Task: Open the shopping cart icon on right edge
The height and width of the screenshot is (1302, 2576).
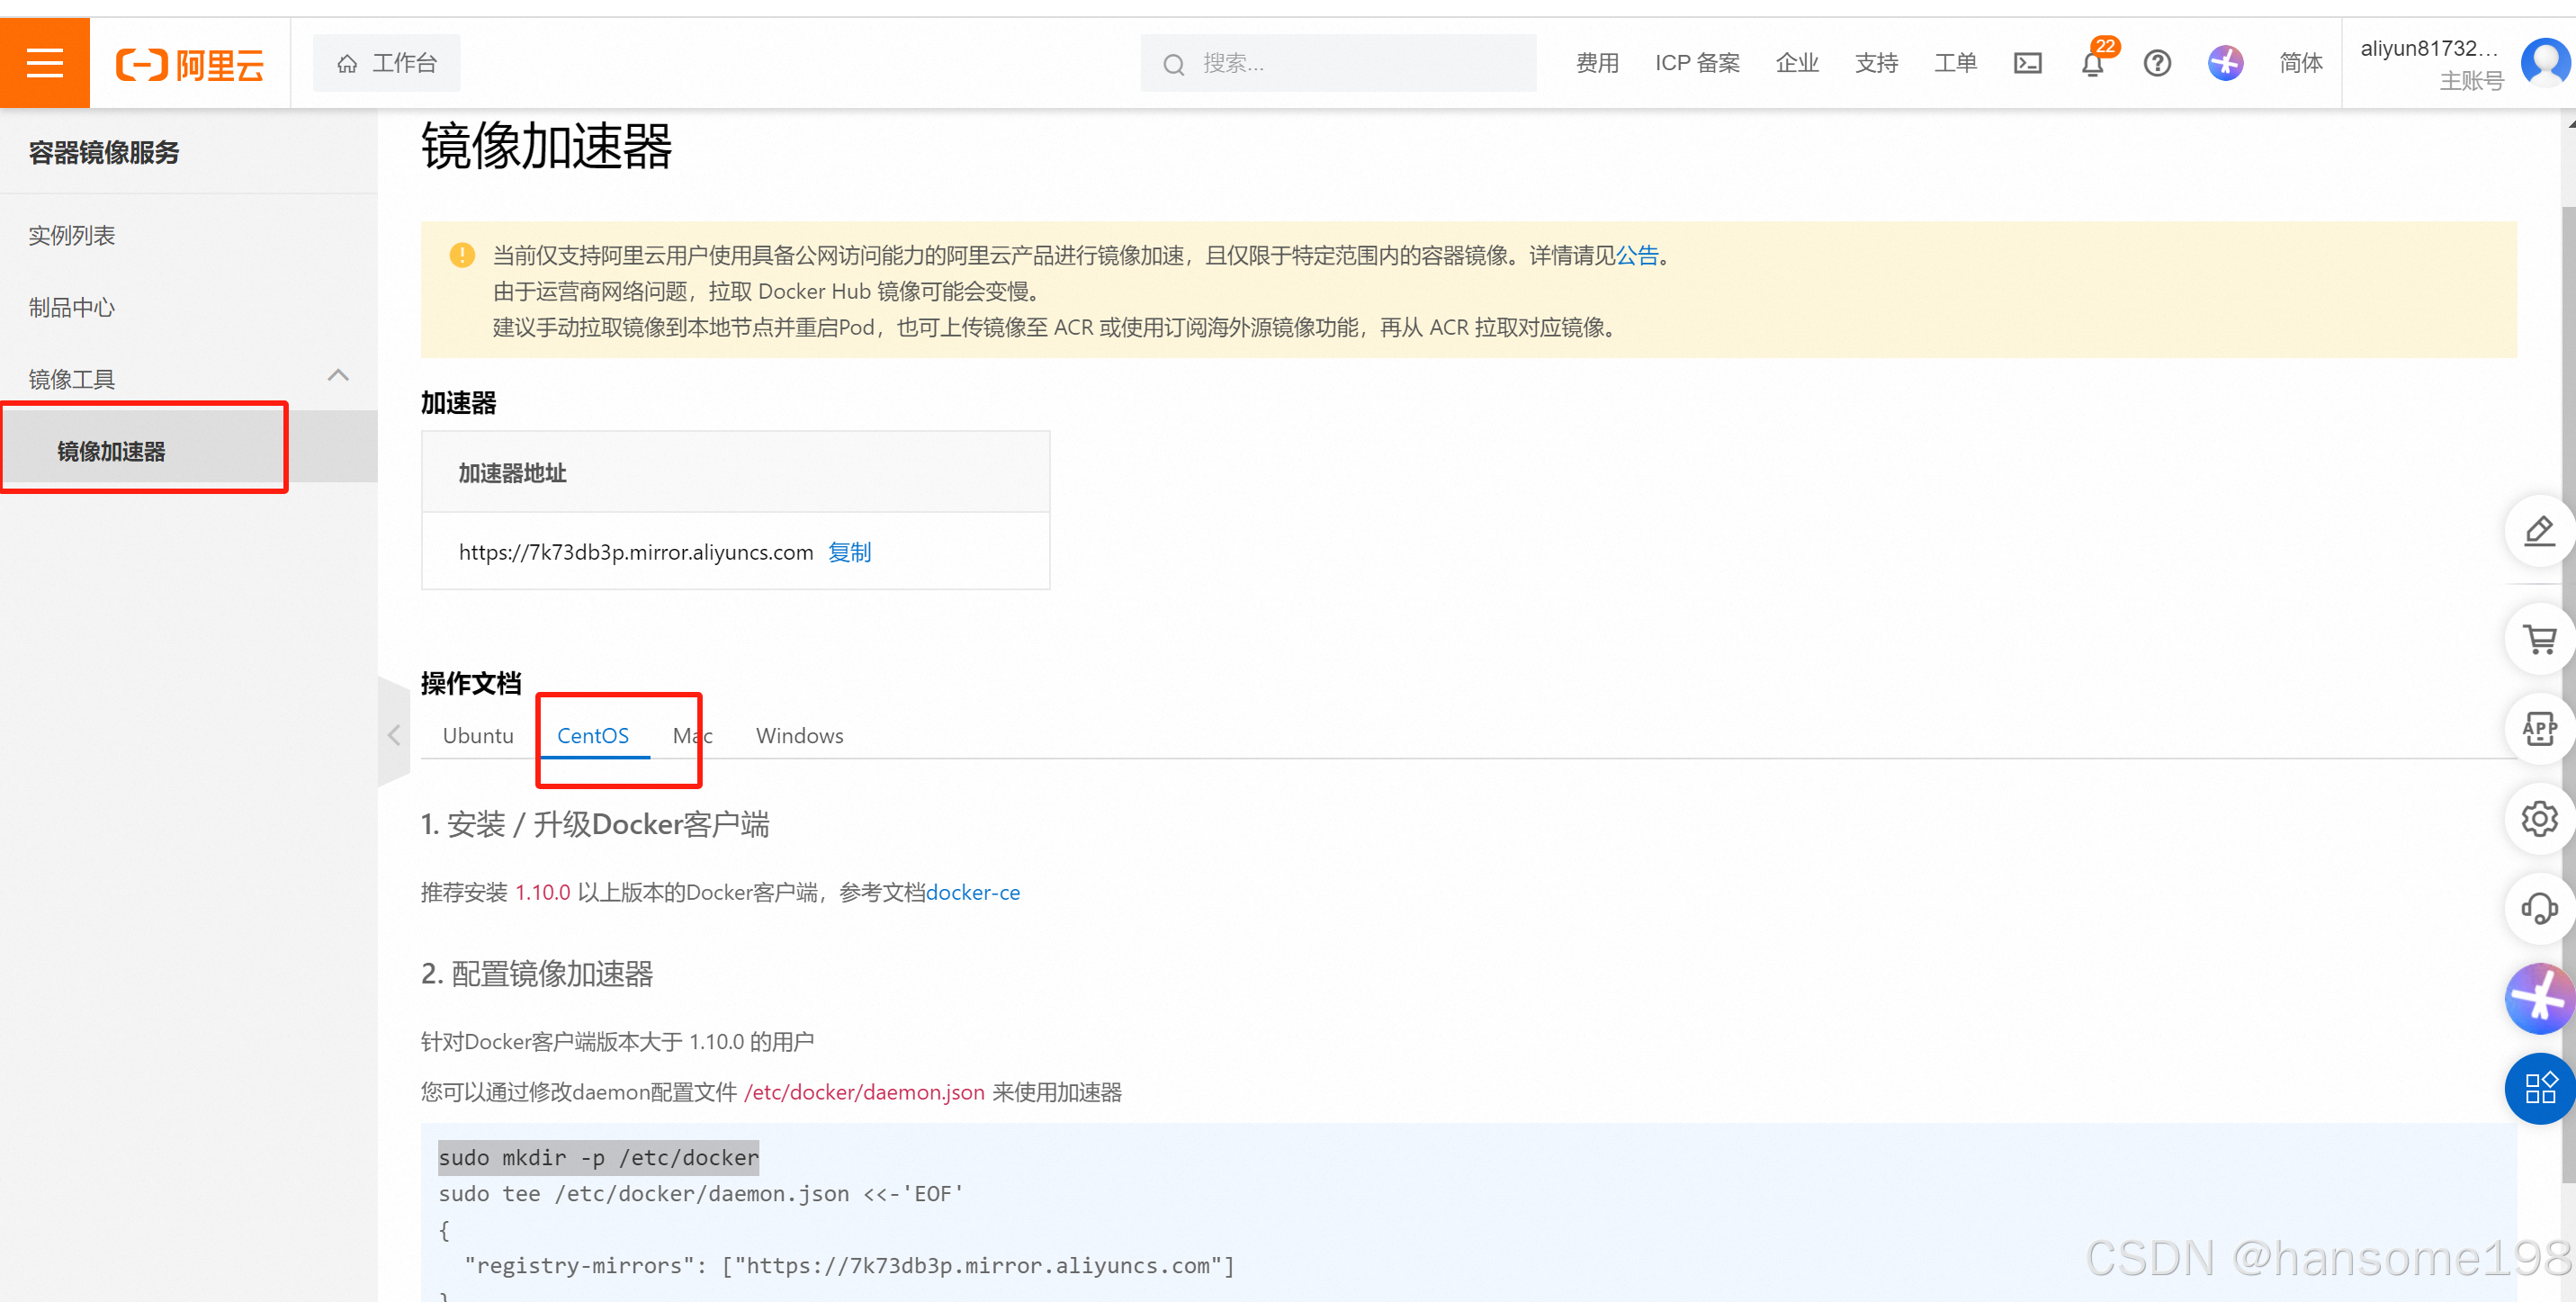Action: point(2539,639)
